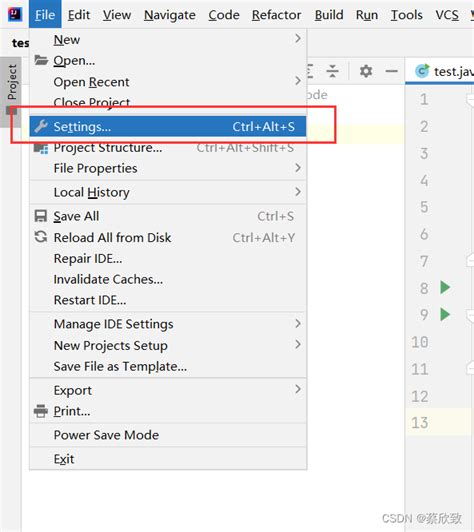Open the folder icon next to Open...

(x=41, y=60)
